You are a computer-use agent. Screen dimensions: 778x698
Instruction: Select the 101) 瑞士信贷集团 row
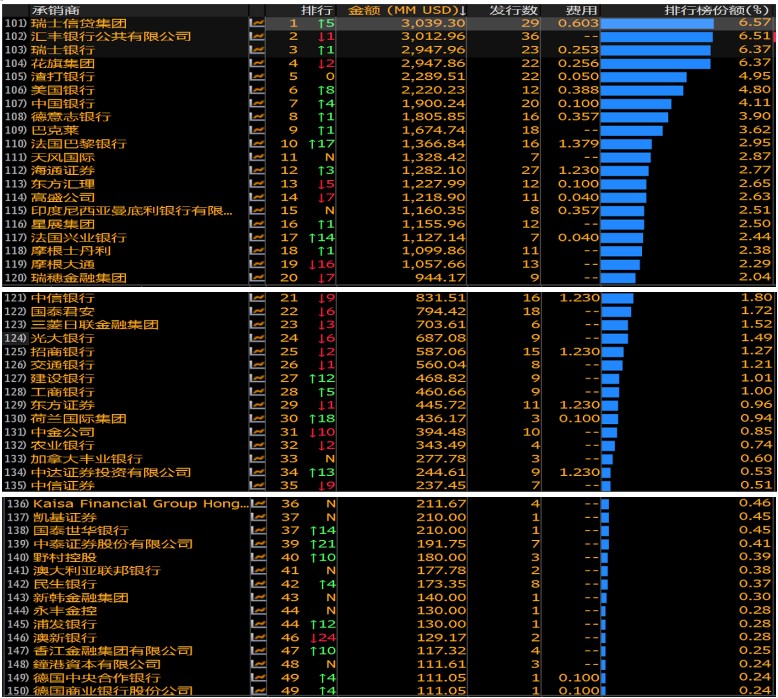388,23
